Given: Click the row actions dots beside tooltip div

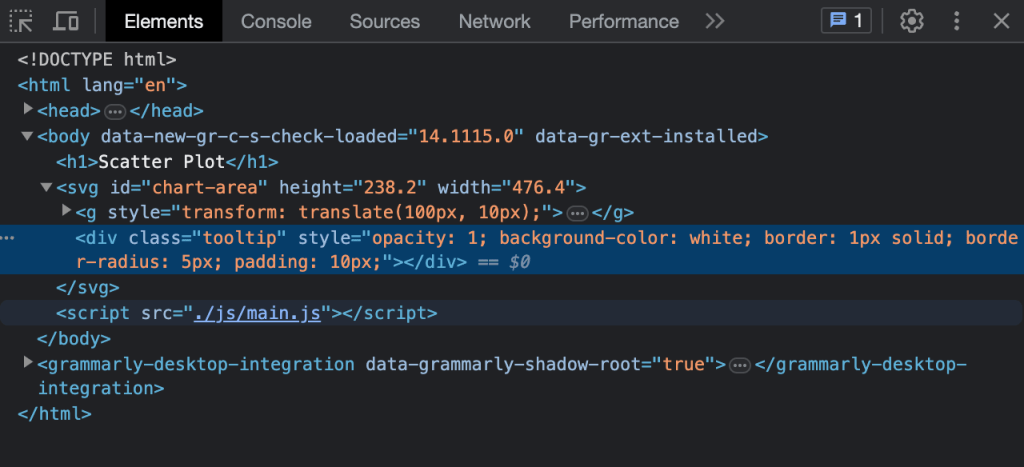Looking at the screenshot, I should click(x=8, y=238).
